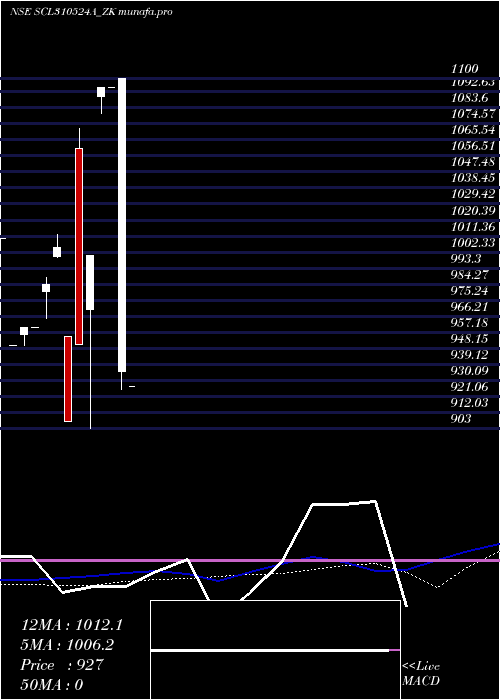Select the small white candle near 957
Screen dimensions: 500x700
[24, 331]
